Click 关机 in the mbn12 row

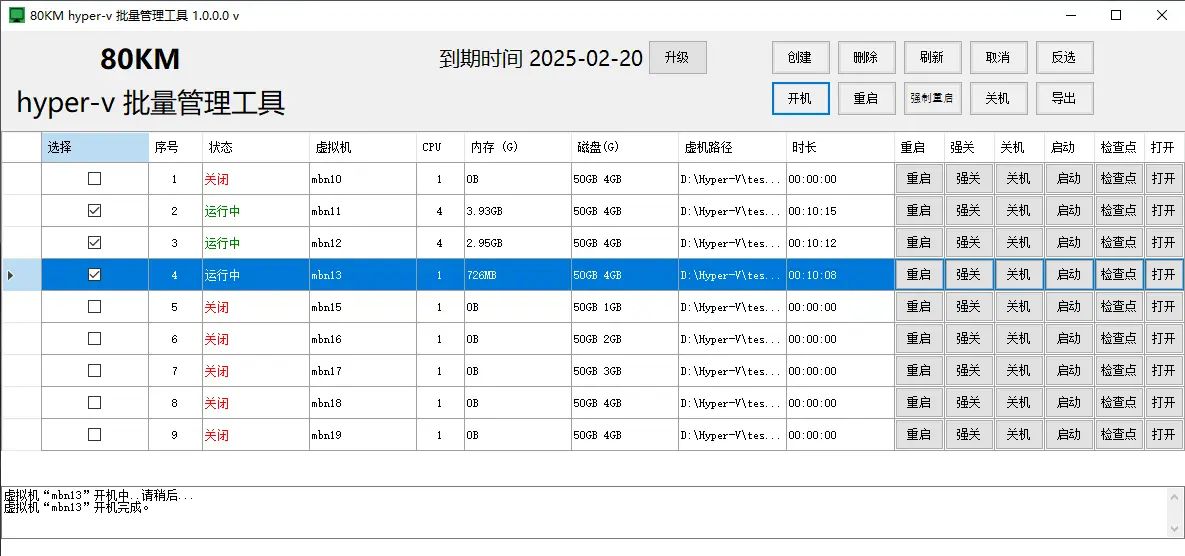coord(1019,242)
